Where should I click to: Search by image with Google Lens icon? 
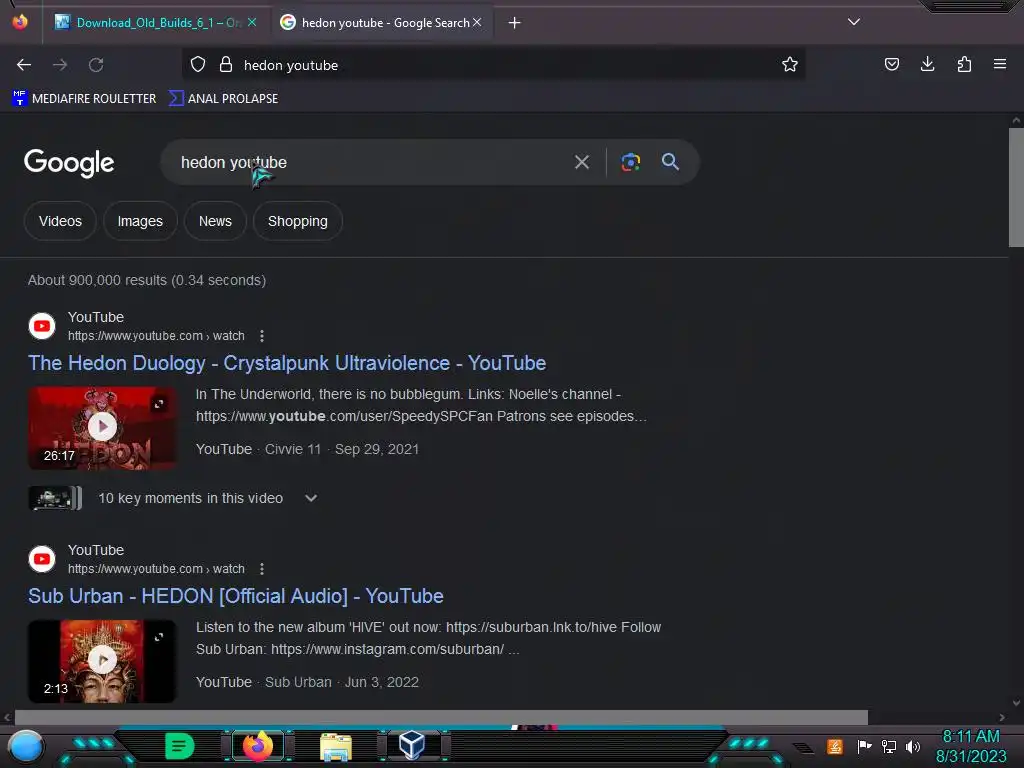(630, 162)
